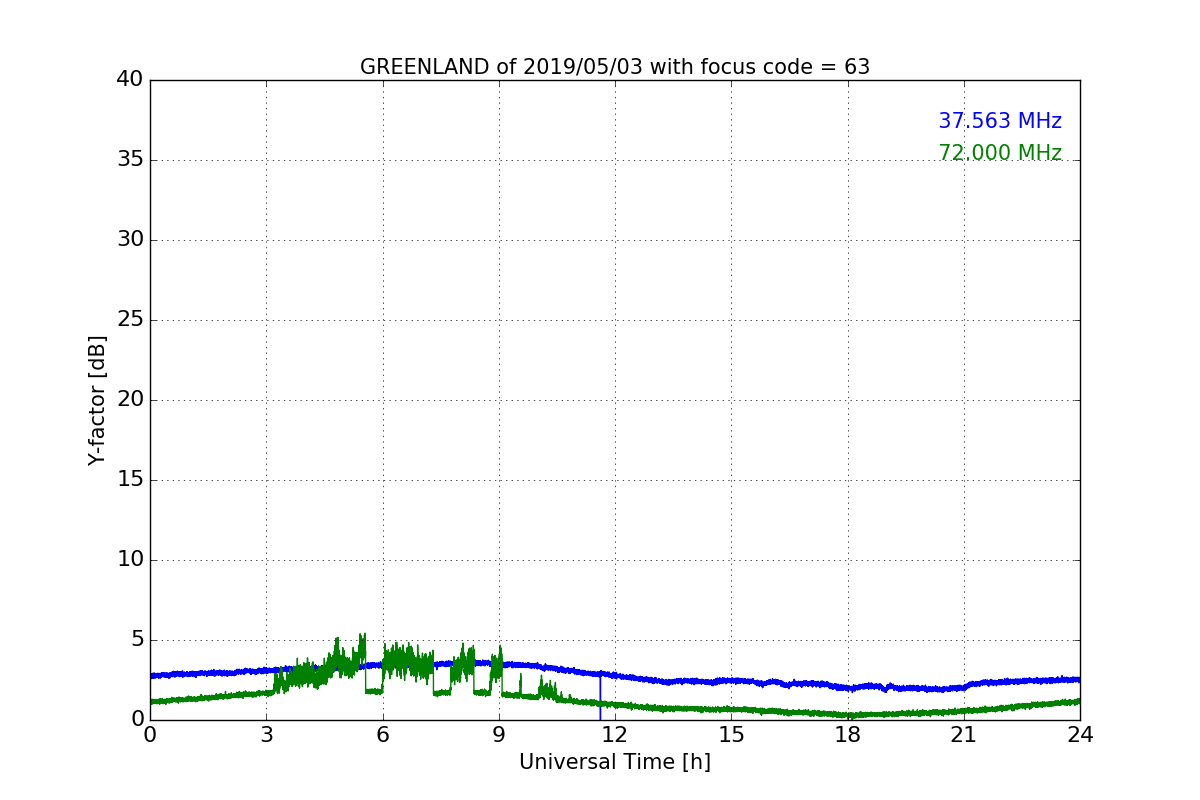Click the x-axis tick label 9
The image size is (1200, 800).
499,735
